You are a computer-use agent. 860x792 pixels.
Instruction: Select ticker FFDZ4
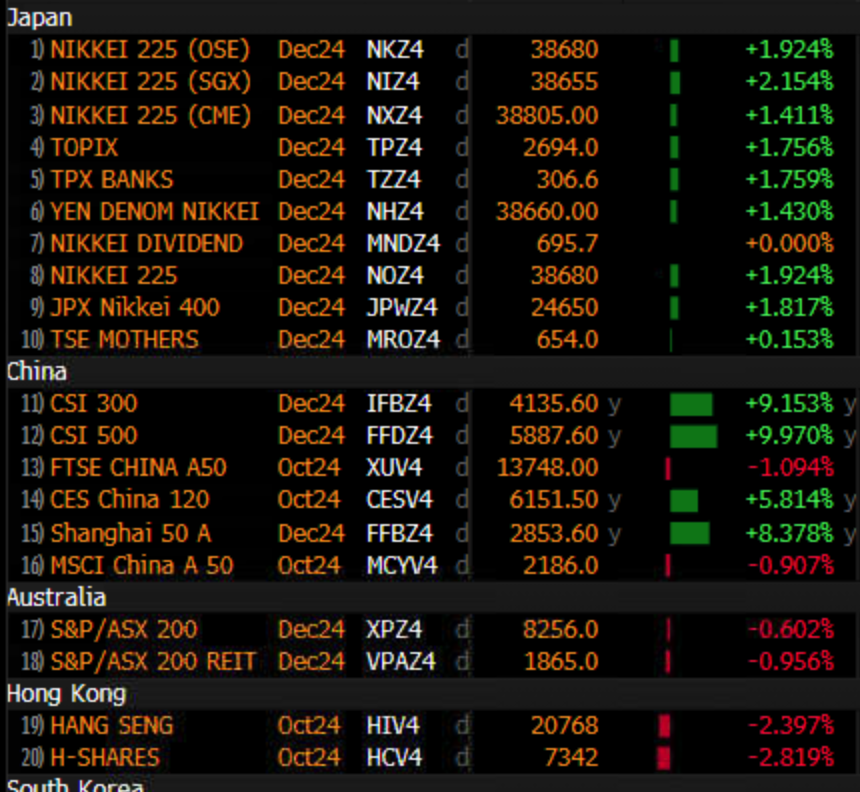pyautogui.click(x=400, y=435)
